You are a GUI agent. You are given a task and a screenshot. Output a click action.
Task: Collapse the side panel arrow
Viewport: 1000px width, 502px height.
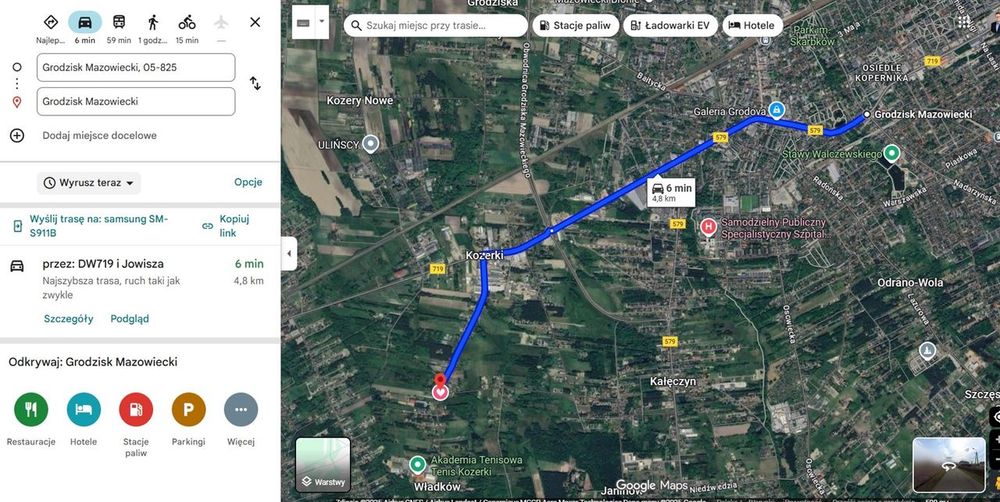click(x=289, y=253)
